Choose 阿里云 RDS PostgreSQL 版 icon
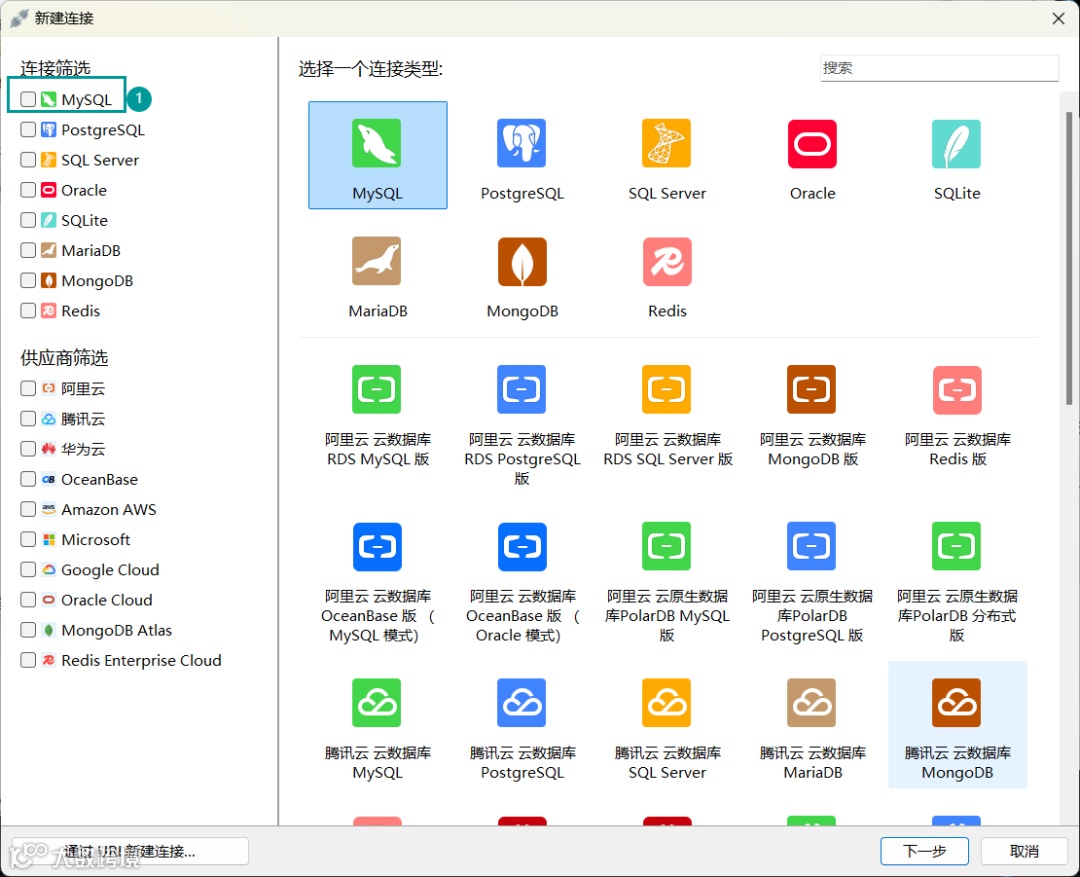 point(521,389)
